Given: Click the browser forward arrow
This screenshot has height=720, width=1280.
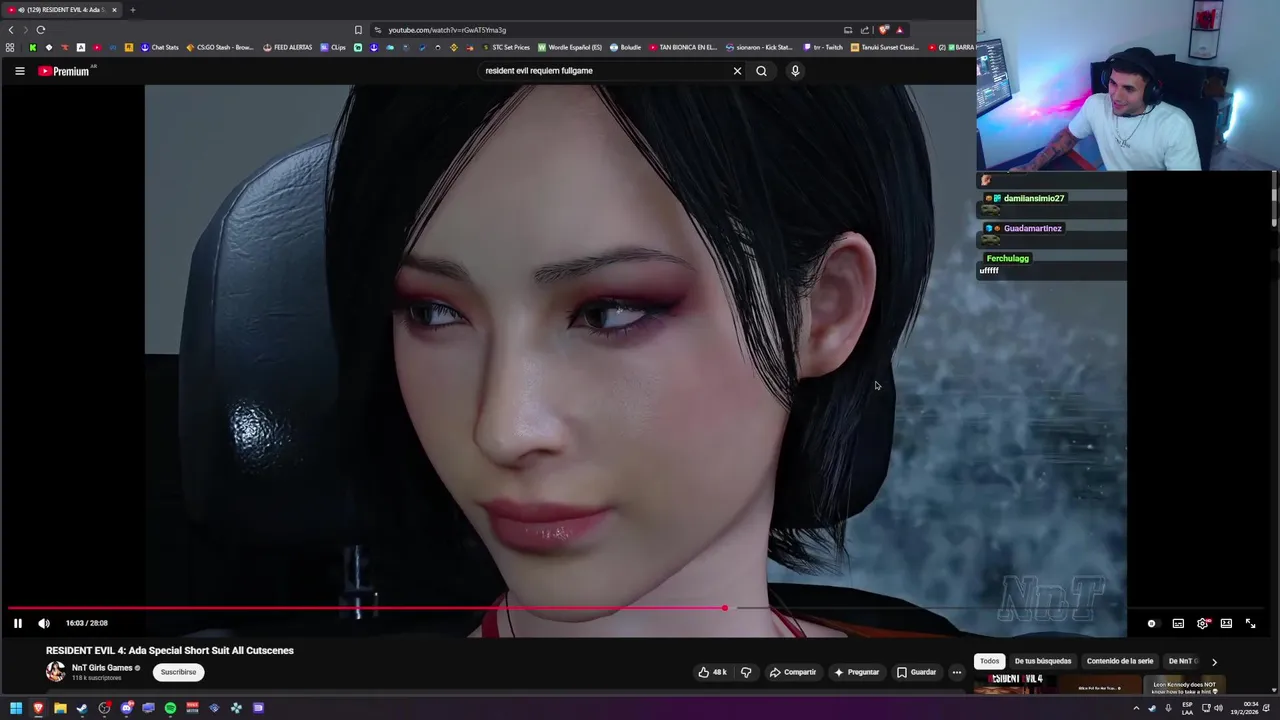Looking at the screenshot, I should pos(26,30).
